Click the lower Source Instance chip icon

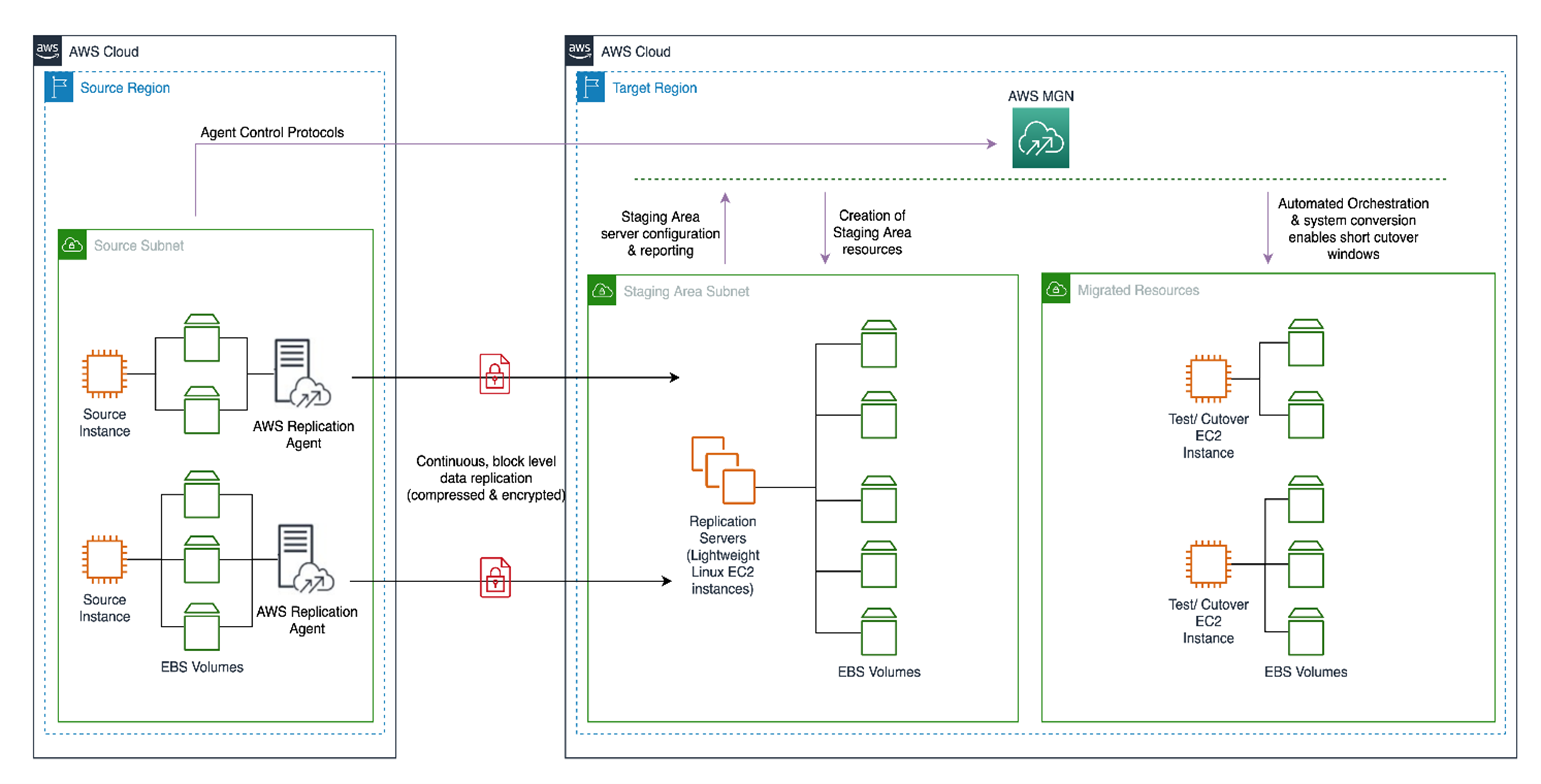pyautogui.click(x=104, y=558)
